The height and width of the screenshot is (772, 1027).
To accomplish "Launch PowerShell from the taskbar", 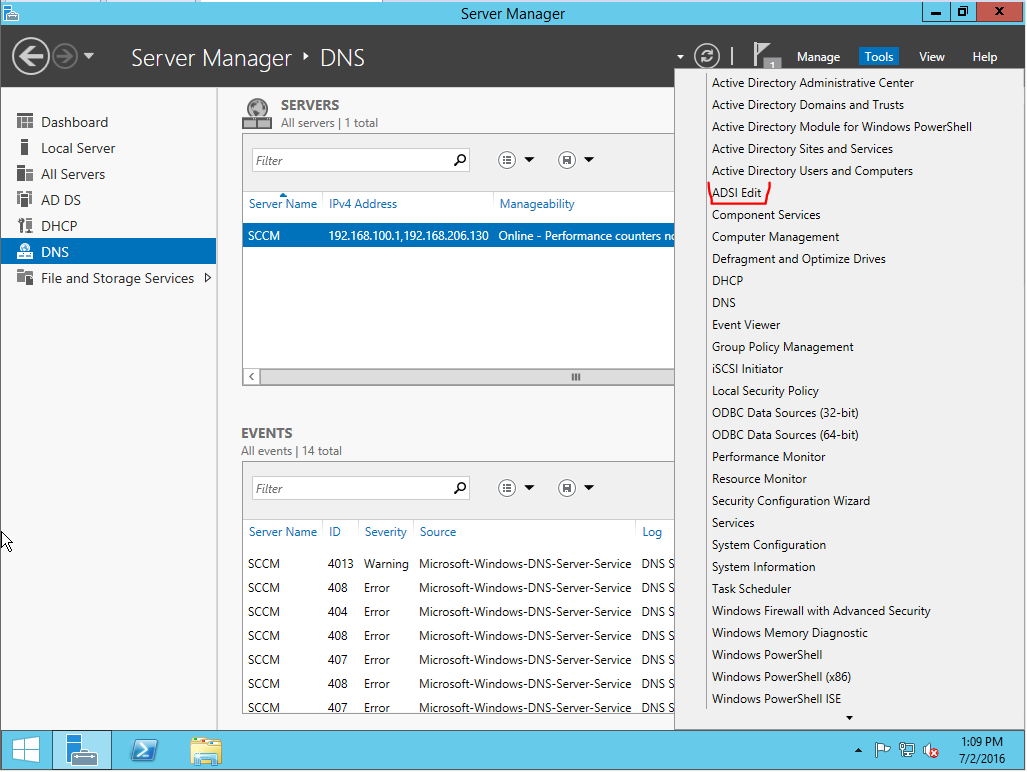I will (144, 750).
